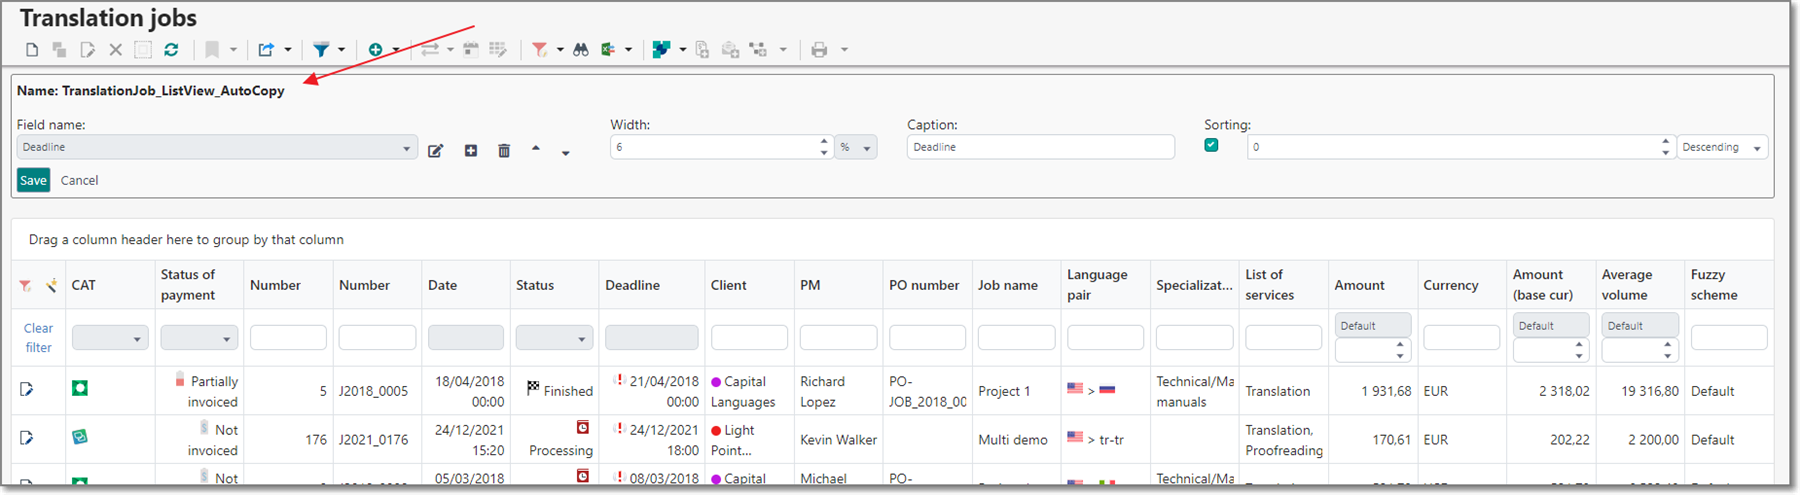Click the printer icon in toolbar
1800x495 pixels.
click(819, 50)
